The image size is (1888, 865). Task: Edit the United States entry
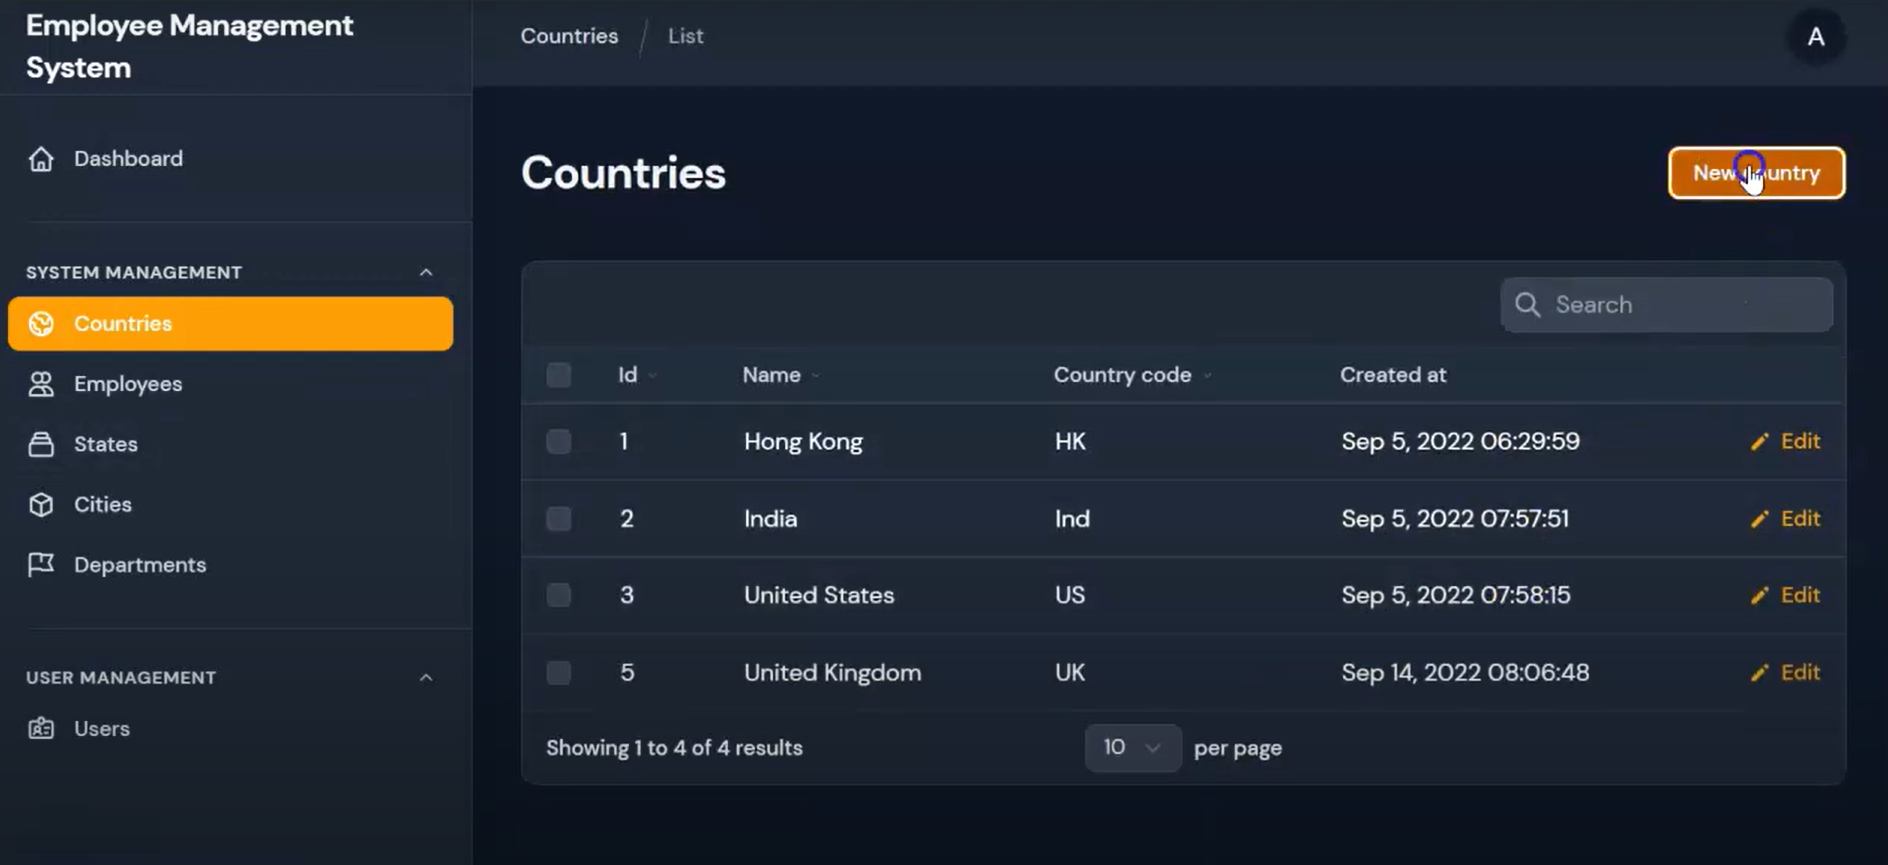click(x=1786, y=596)
